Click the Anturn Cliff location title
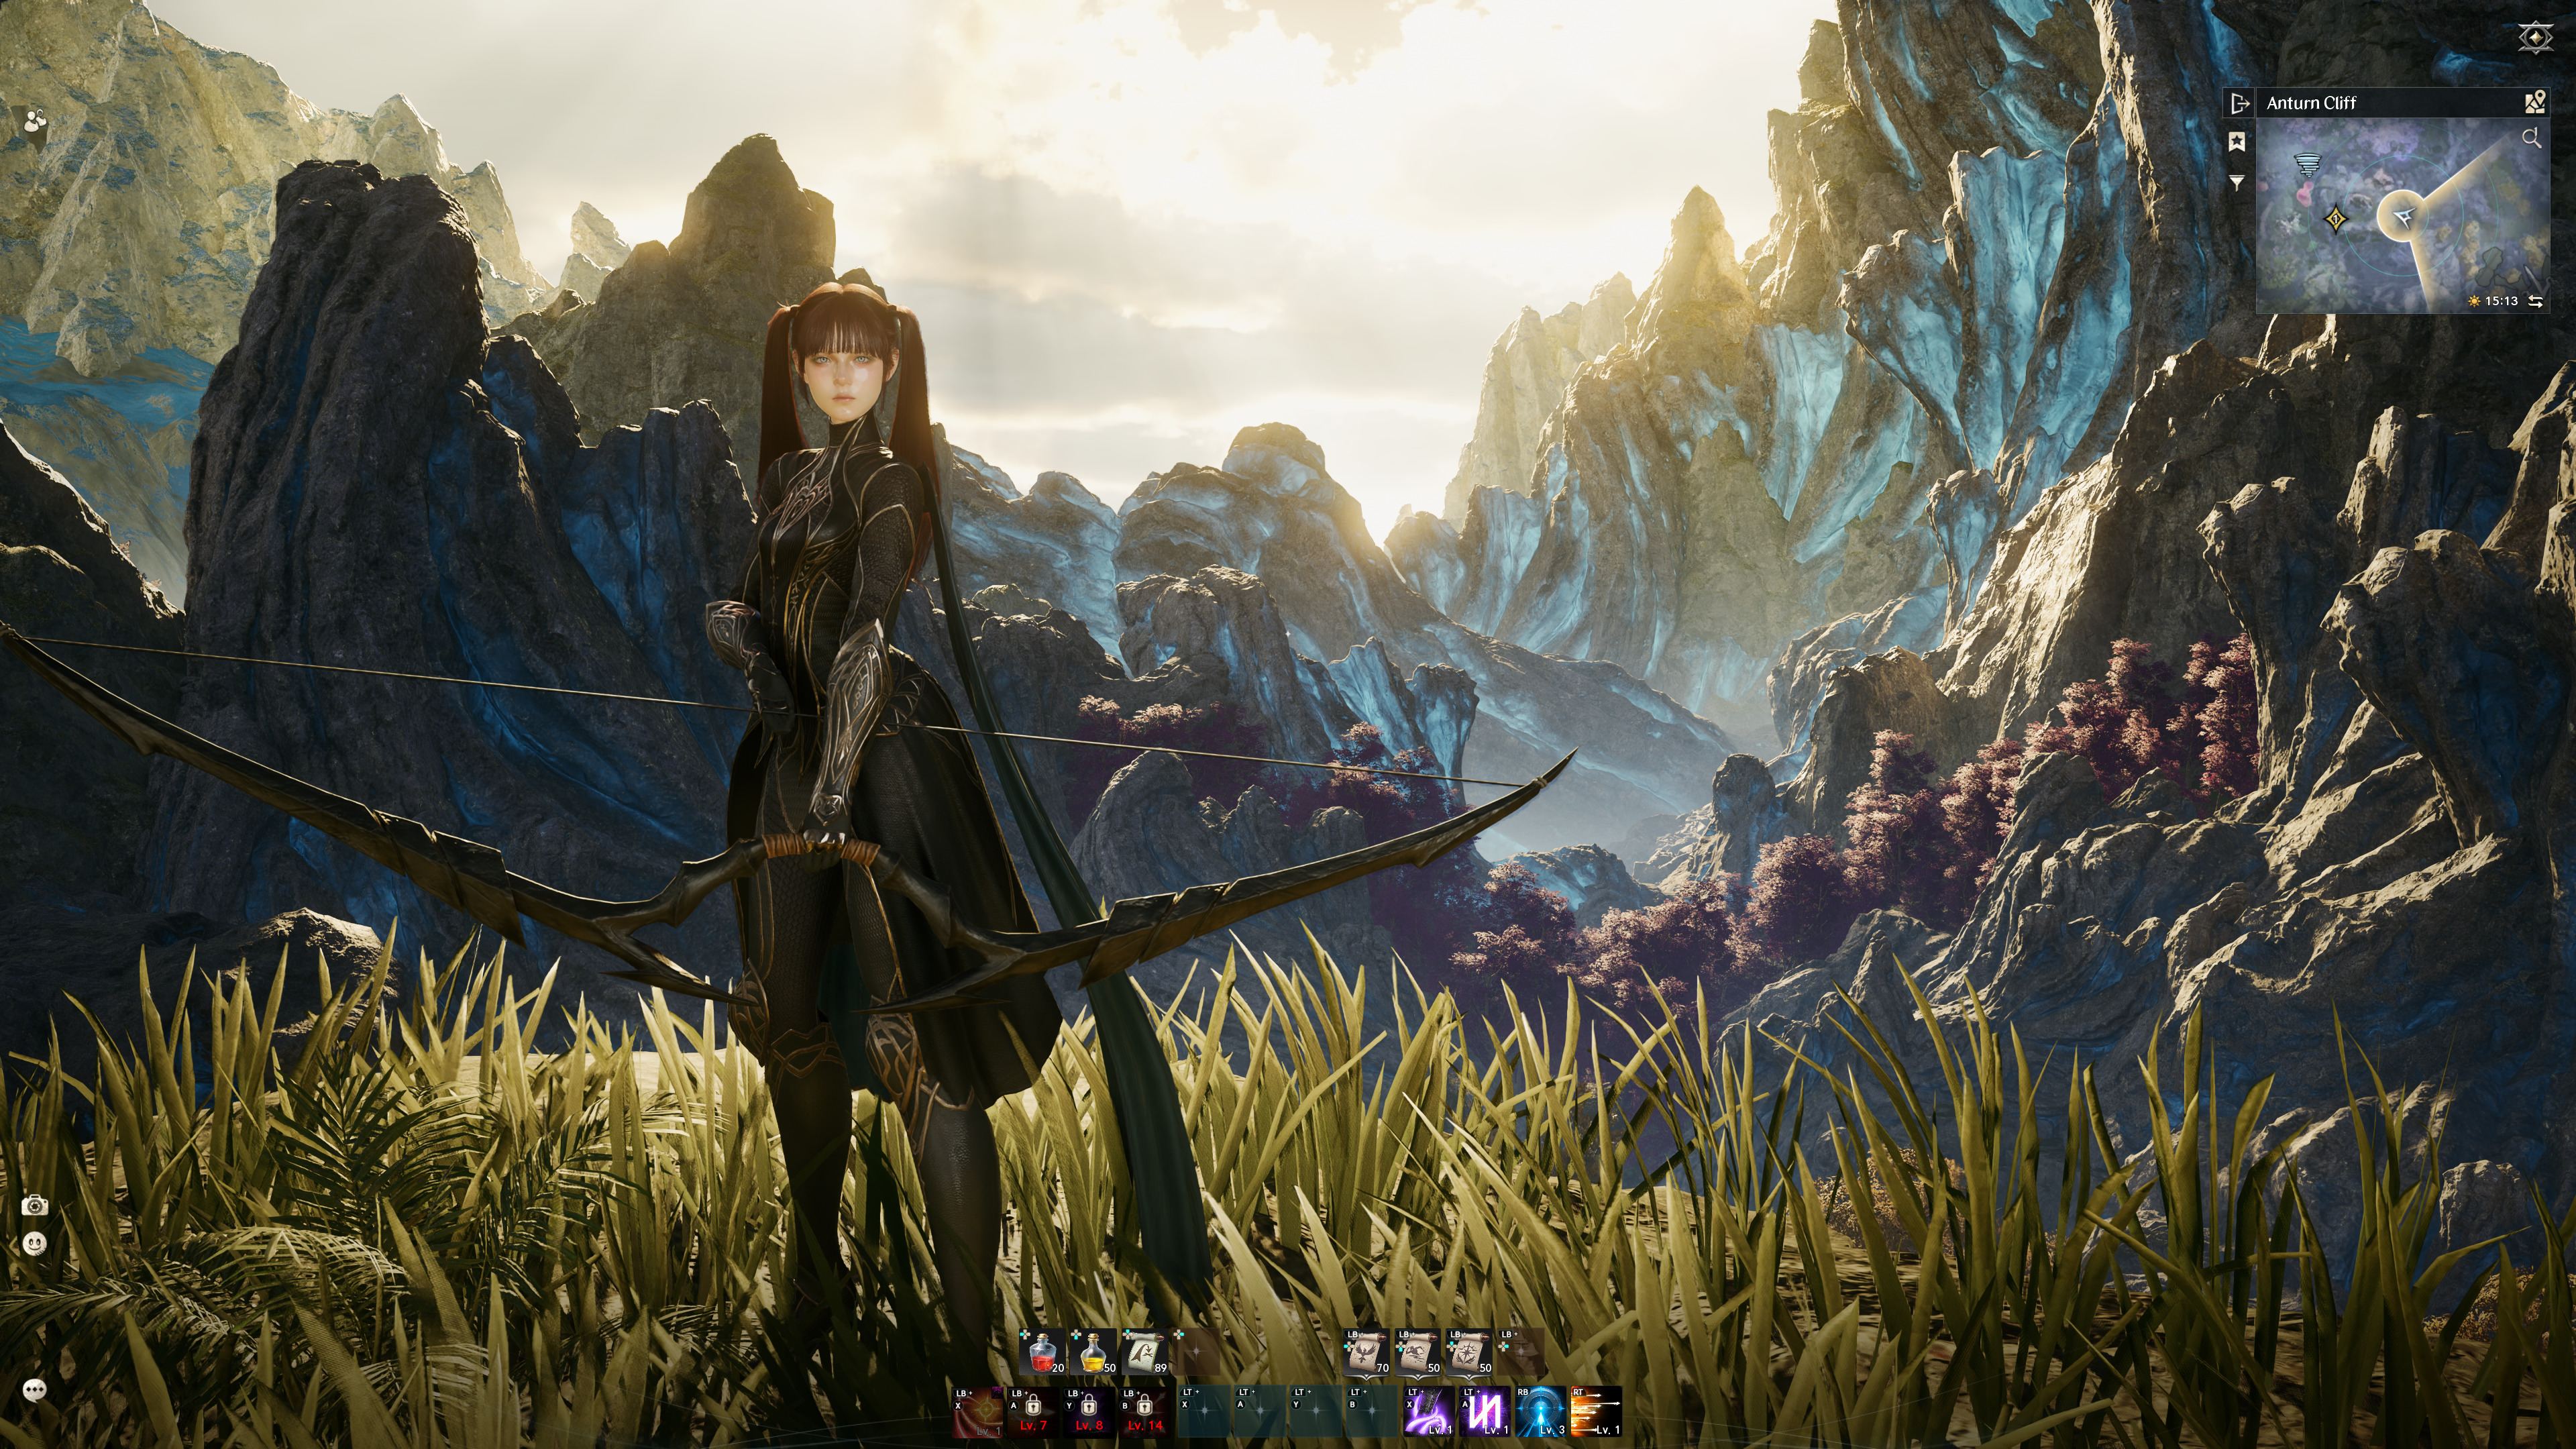This screenshot has width=2576, height=1449. (2311, 103)
